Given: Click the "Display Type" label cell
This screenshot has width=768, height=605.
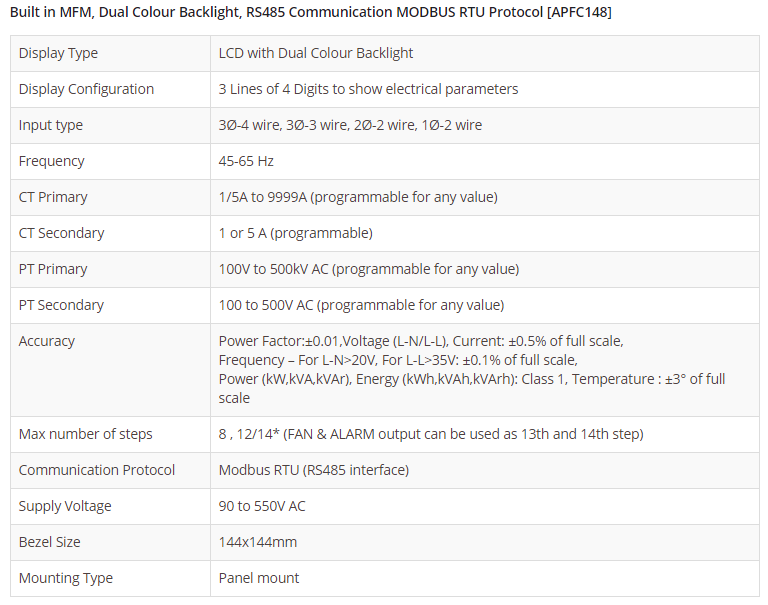Looking at the screenshot, I should [58, 53].
